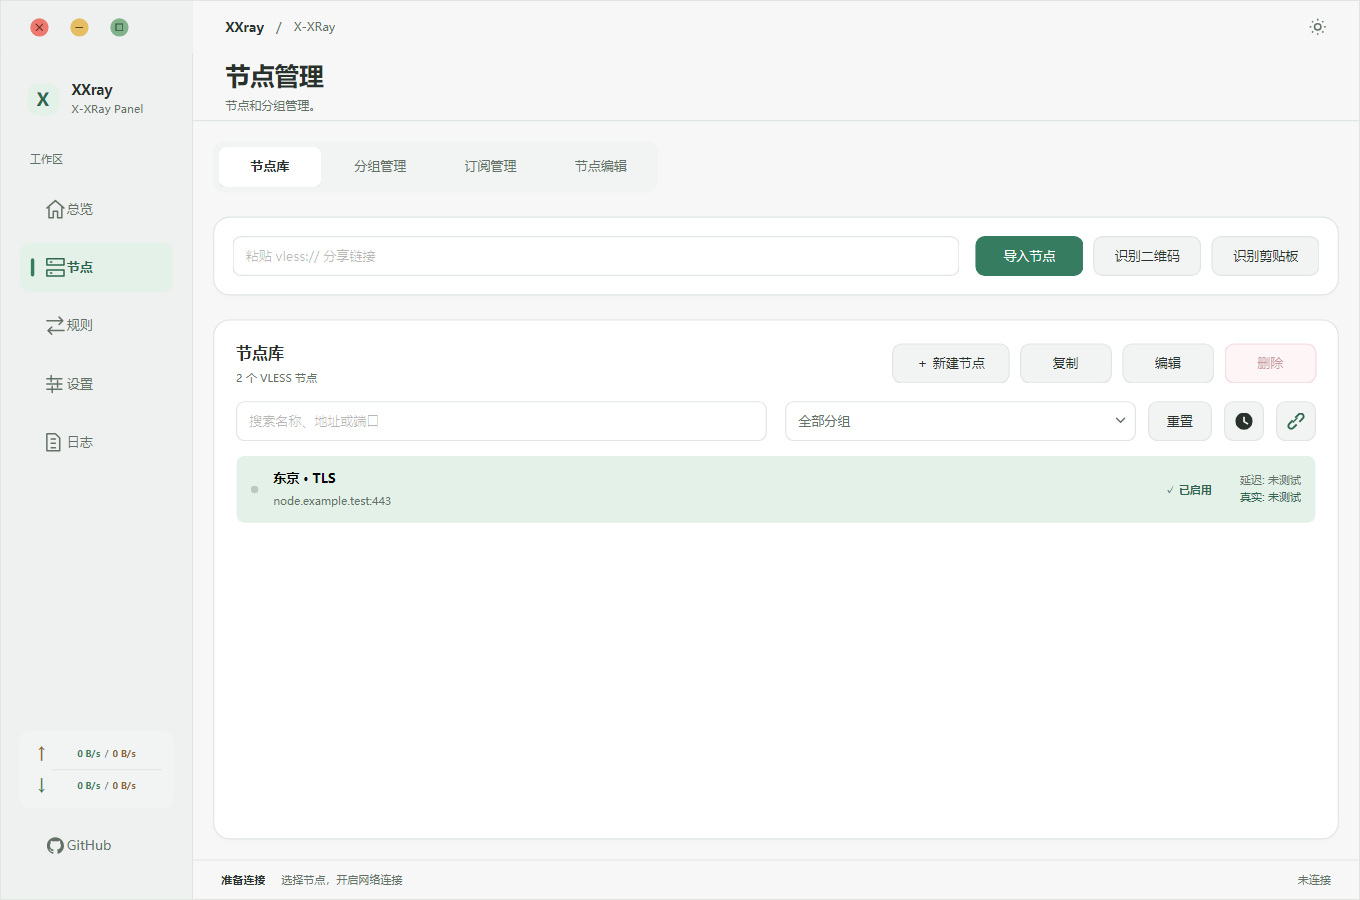The width and height of the screenshot is (1360, 900).
Task: Switch to the 节点库 tab
Action: click(x=270, y=166)
